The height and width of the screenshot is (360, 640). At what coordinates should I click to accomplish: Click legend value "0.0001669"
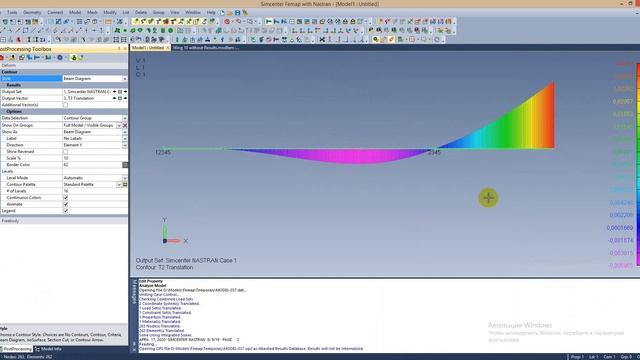coord(620,228)
